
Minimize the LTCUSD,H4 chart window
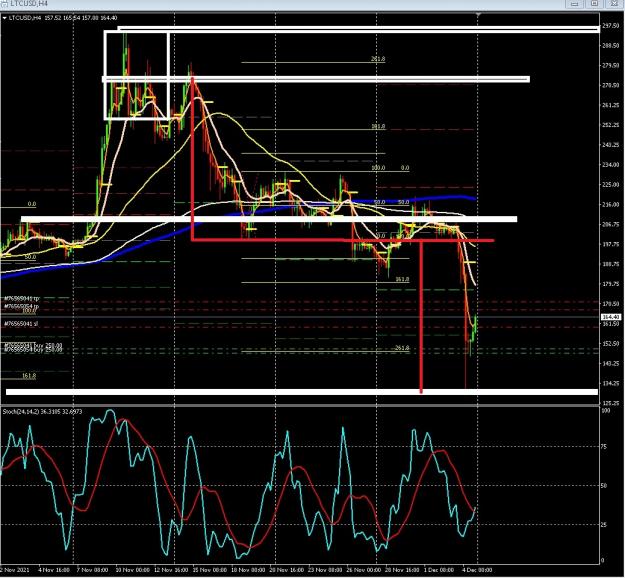575,4
